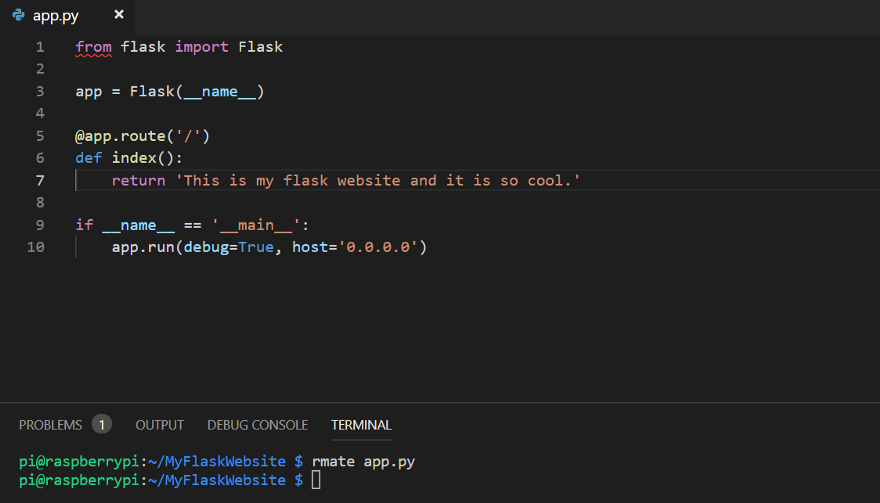Click the @app.route decorator text
Viewport: 880px width, 503px height.
click(142, 136)
